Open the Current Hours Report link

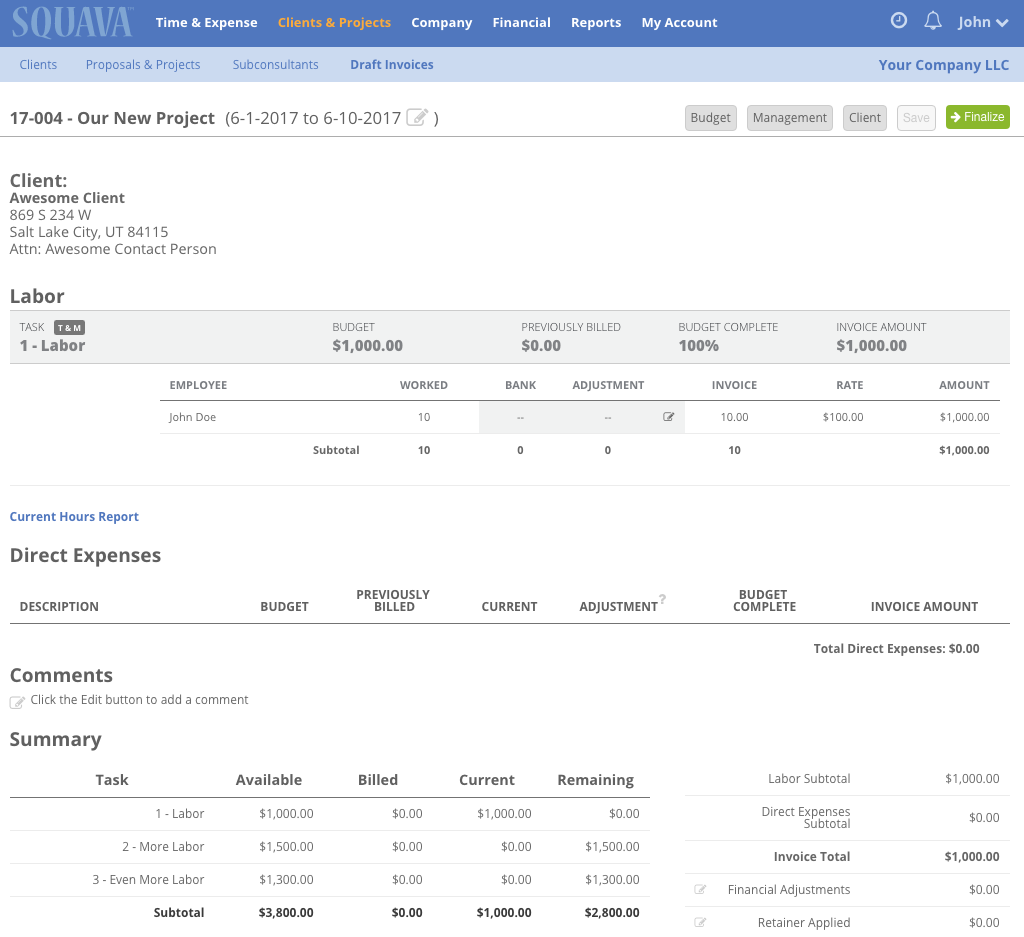(x=74, y=516)
